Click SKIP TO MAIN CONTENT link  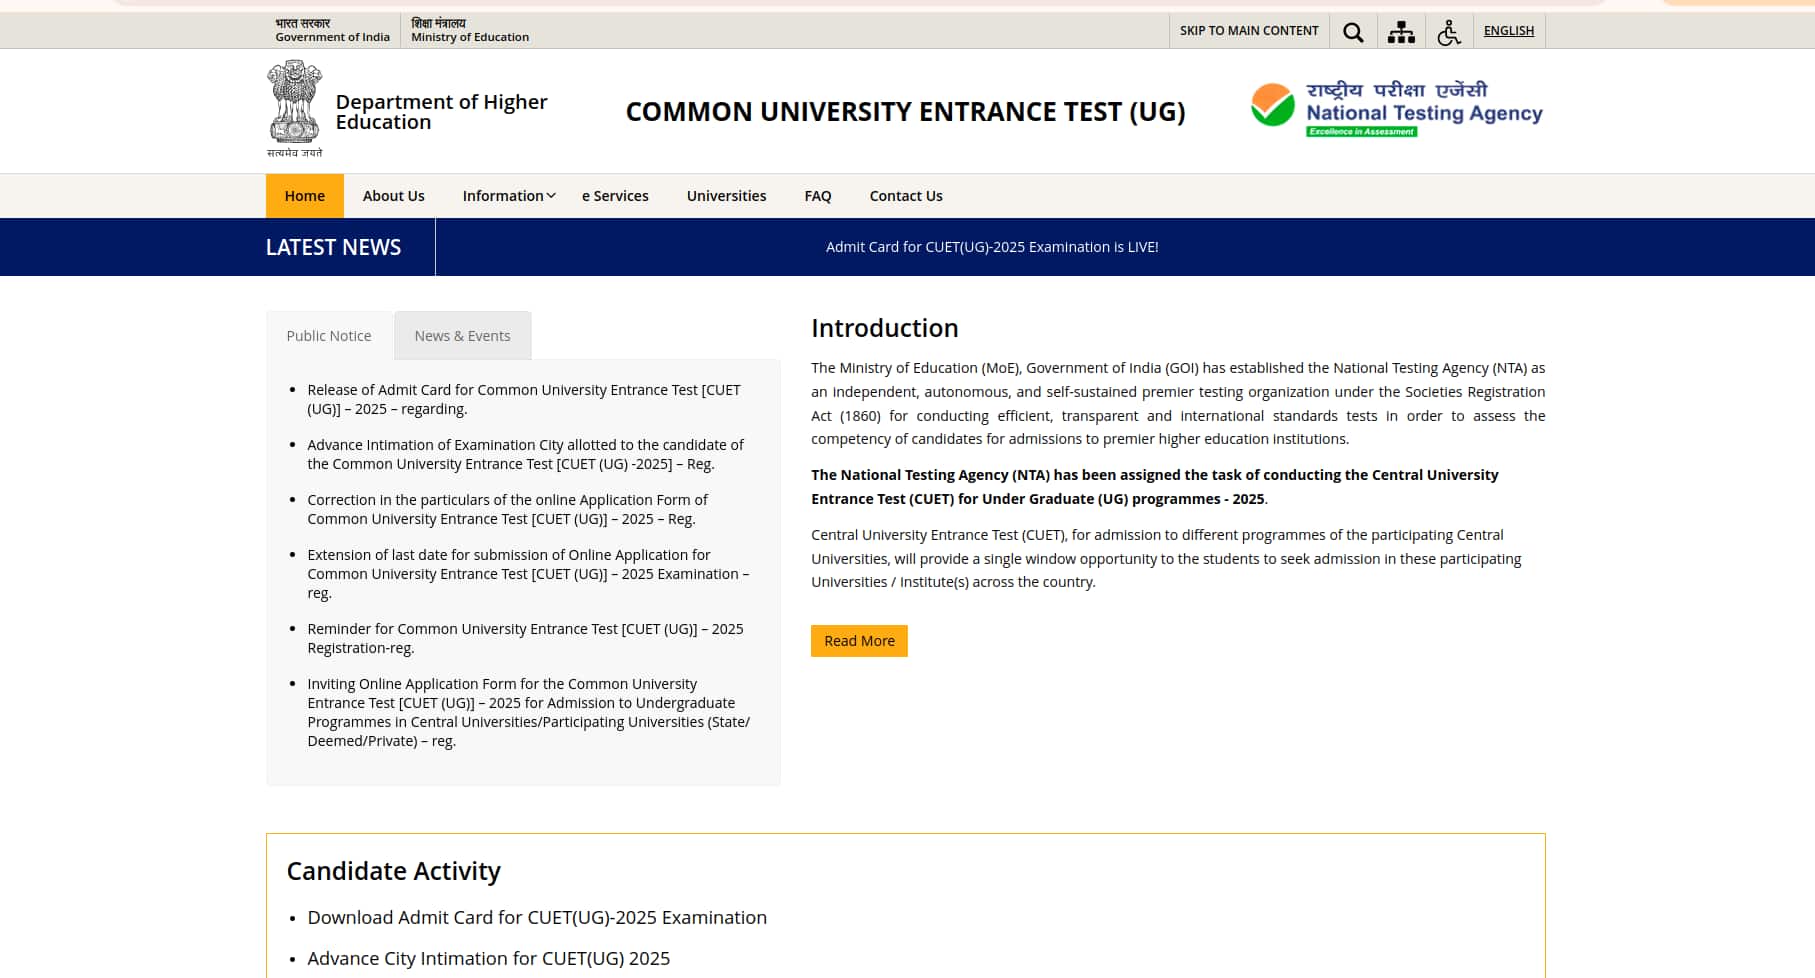pos(1249,31)
